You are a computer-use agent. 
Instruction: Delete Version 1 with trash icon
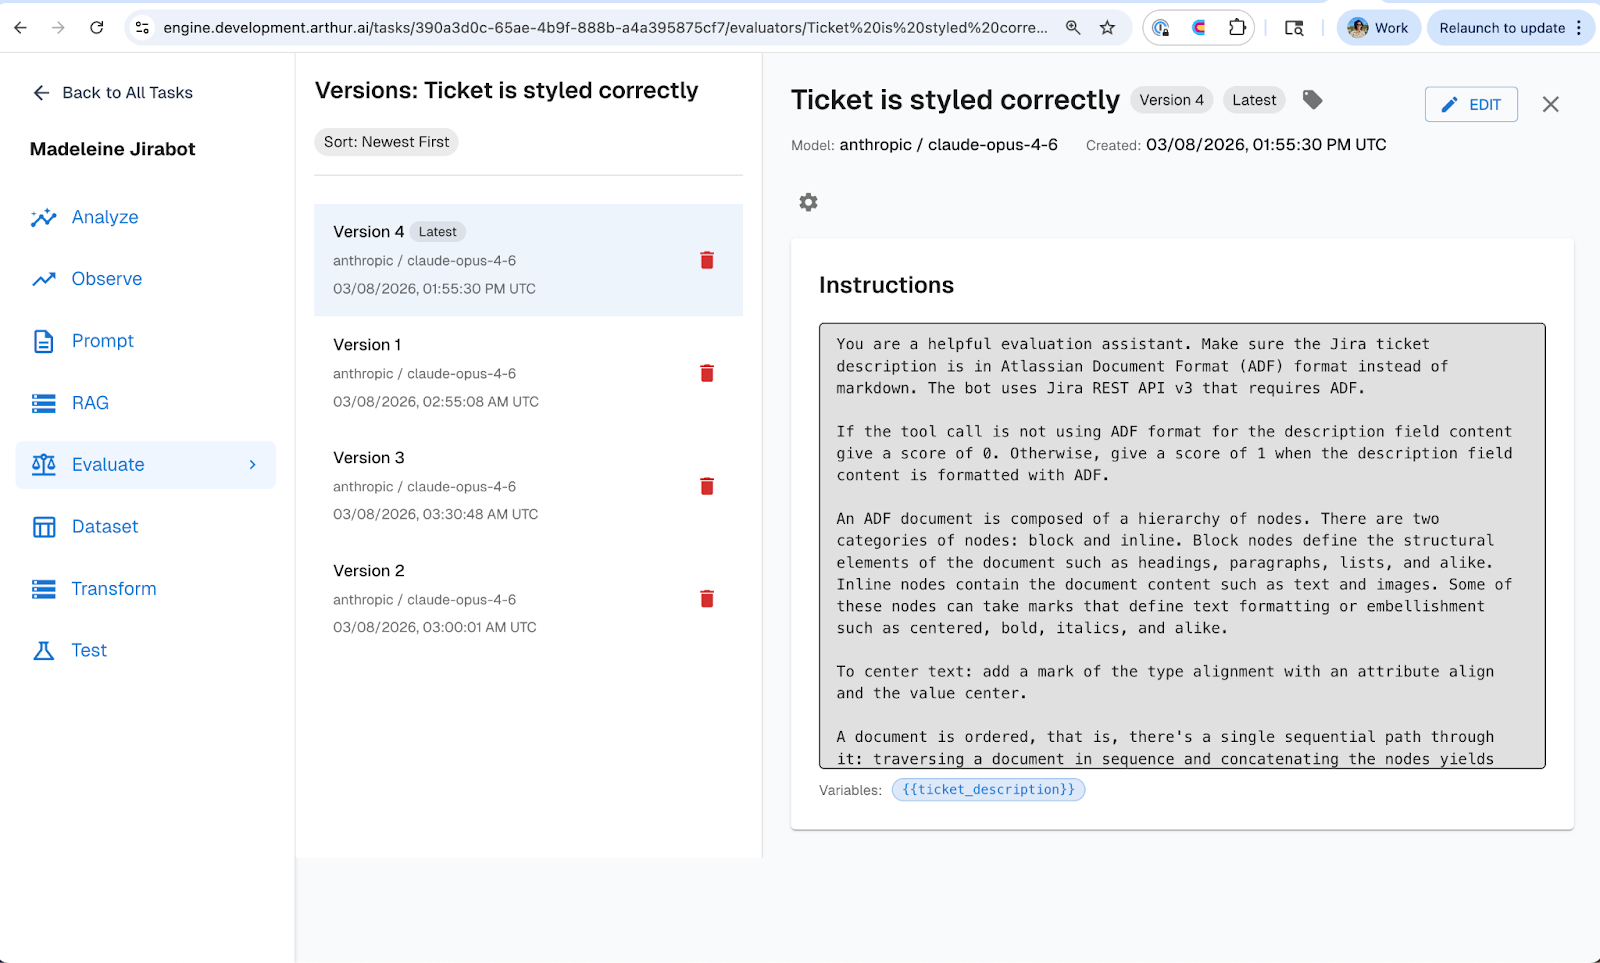coord(707,373)
